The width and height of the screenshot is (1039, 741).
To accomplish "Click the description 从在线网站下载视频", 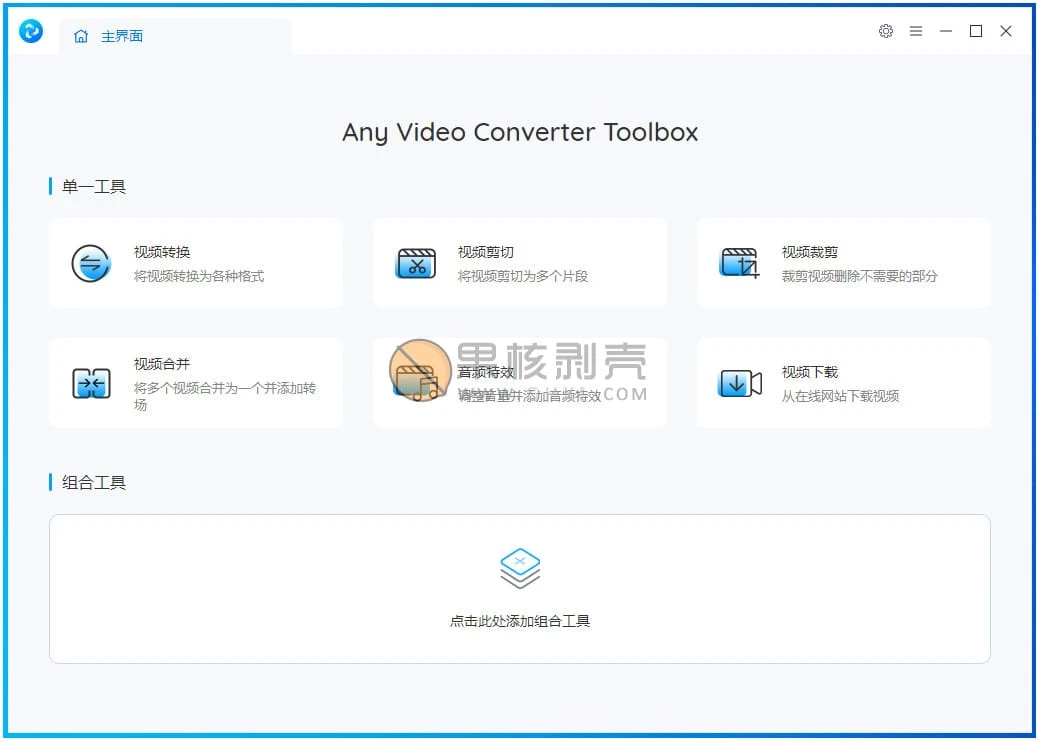I will 840,396.
